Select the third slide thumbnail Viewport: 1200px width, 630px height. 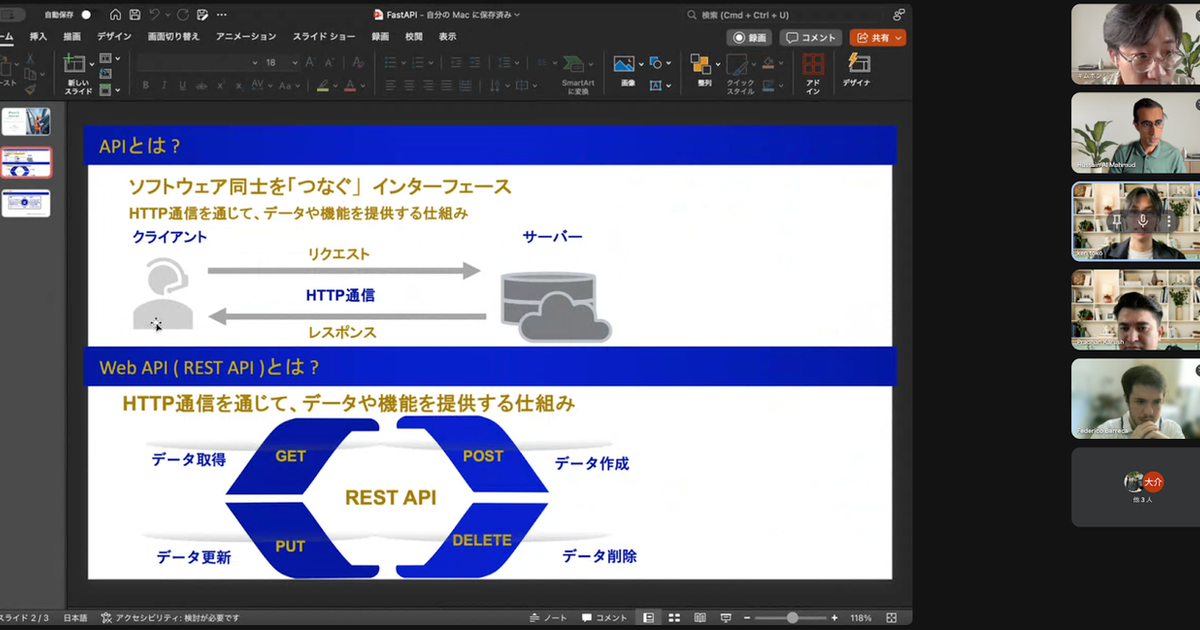pos(27,202)
